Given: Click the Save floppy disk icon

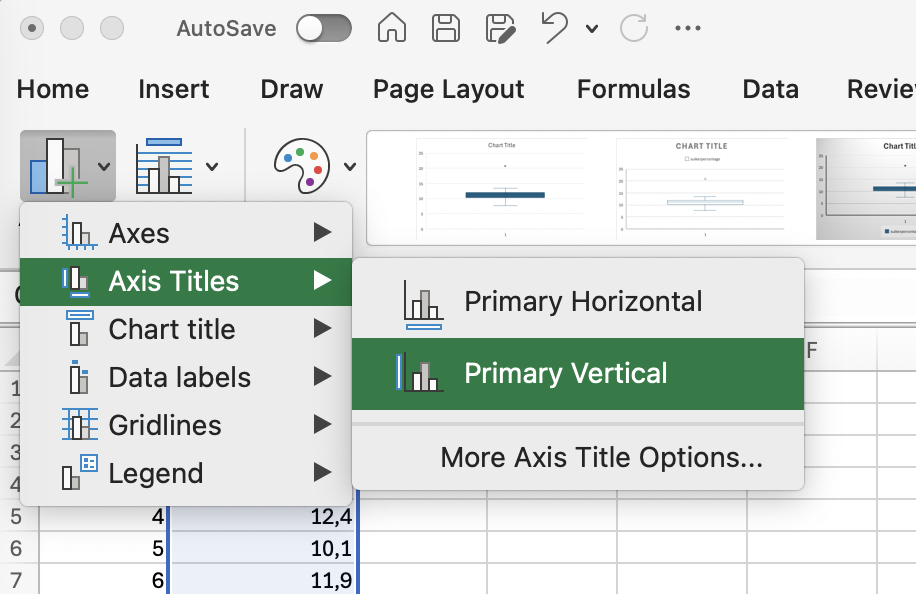Looking at the screenshot, I should click(446, 28).
